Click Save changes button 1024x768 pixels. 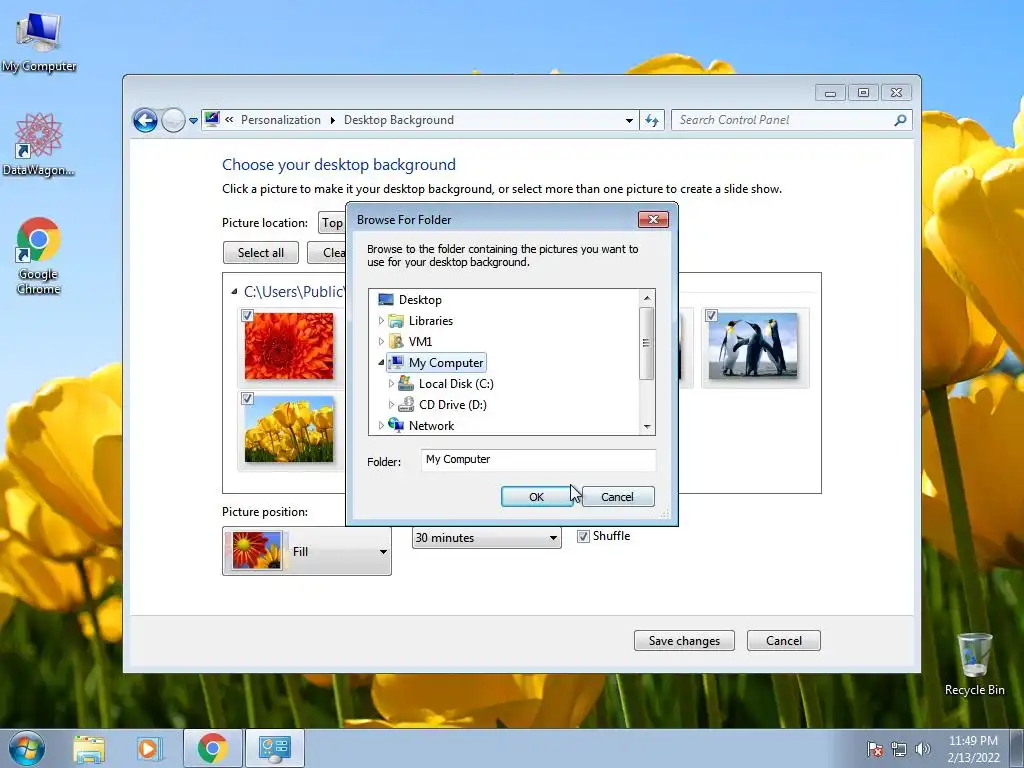click(x=684, y=641)
